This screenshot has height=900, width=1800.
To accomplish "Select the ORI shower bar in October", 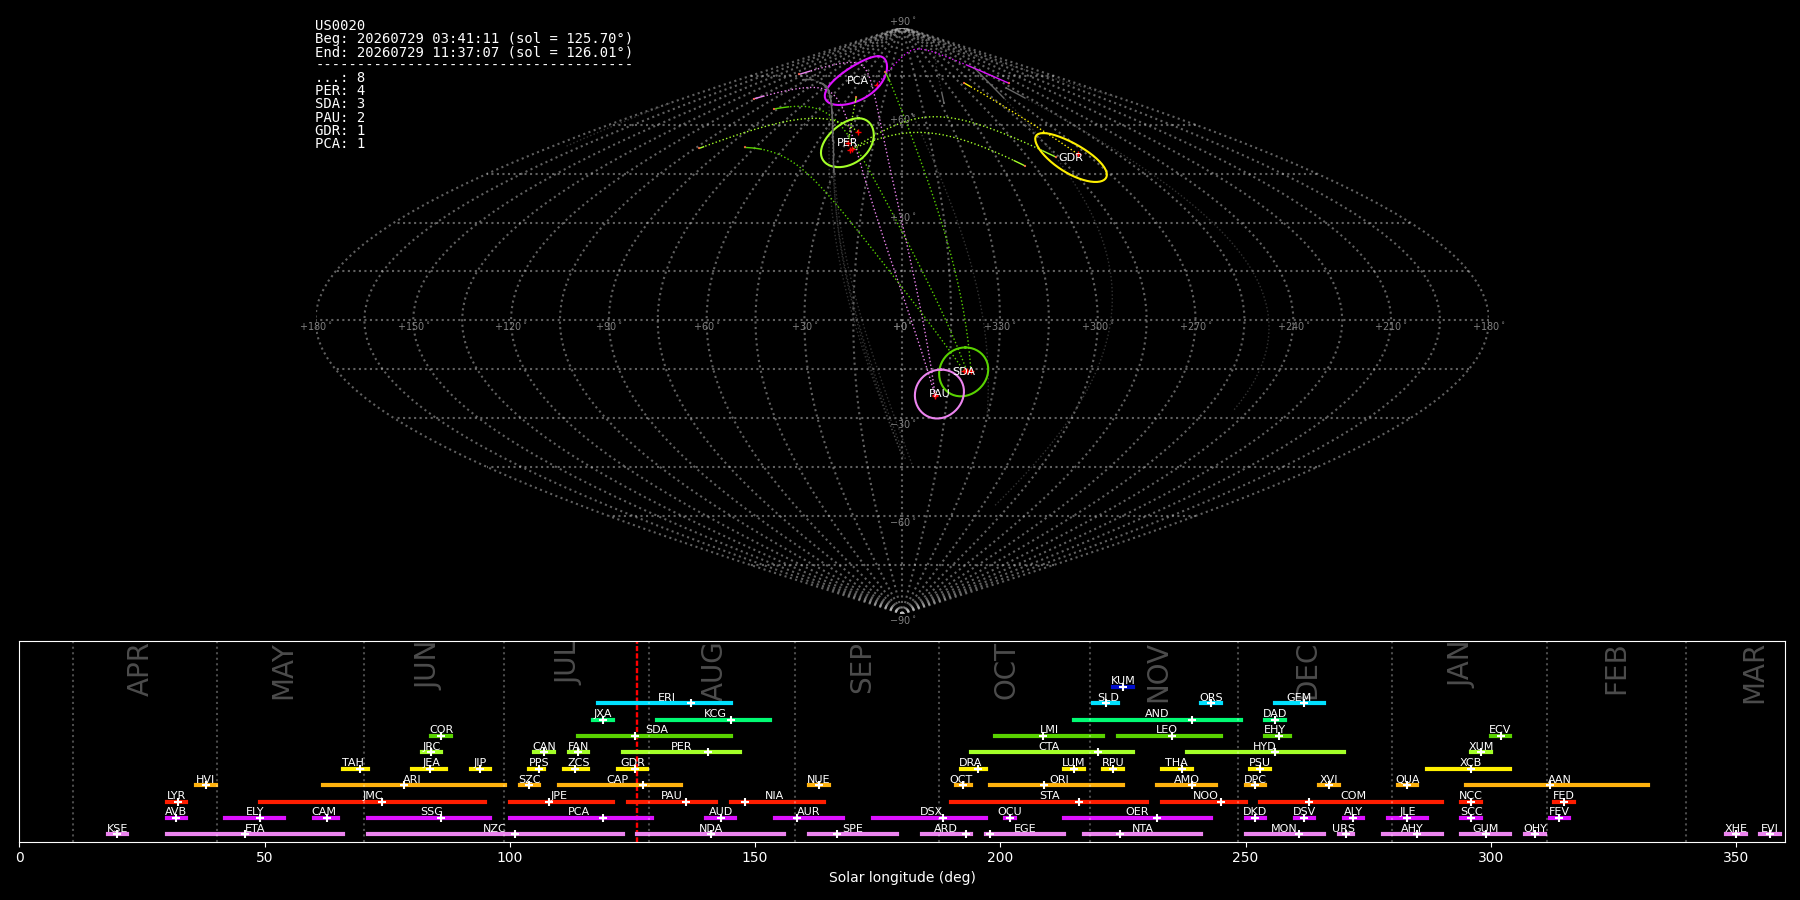I will pyautogui.click(x=1056, y=785).
